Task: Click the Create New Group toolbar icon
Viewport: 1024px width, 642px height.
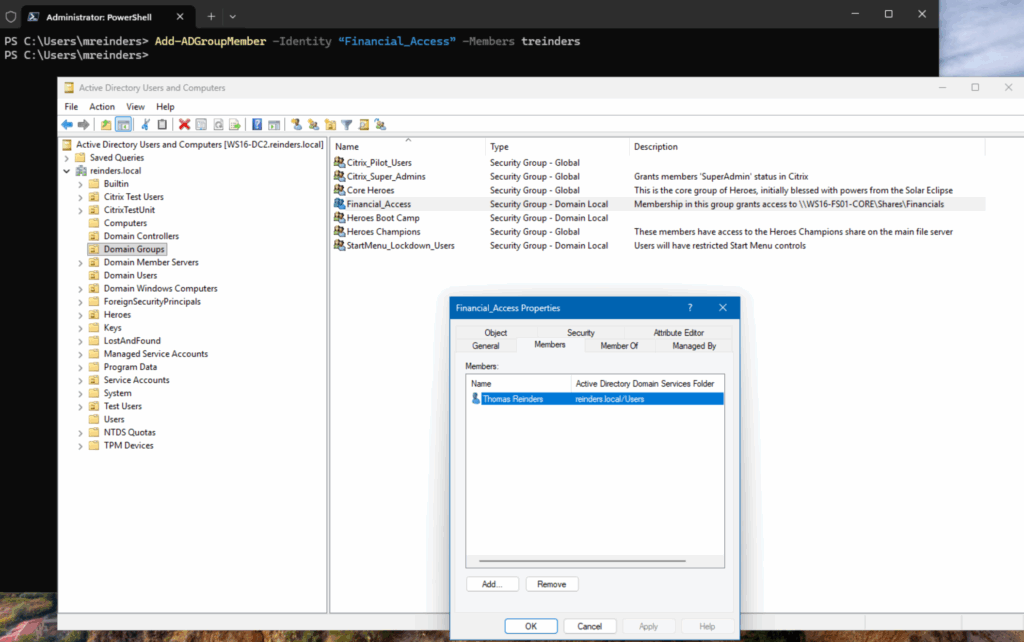Action: 311,123
